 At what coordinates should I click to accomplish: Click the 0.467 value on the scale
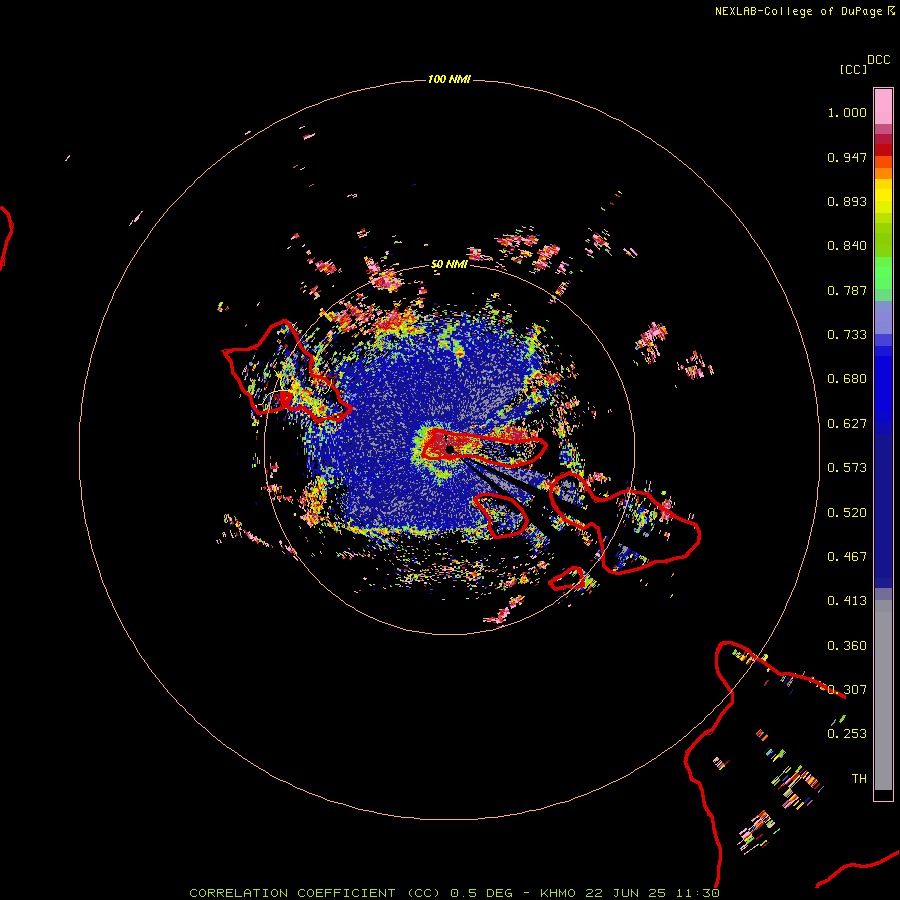pyautogui.click(x=847, y=557)
